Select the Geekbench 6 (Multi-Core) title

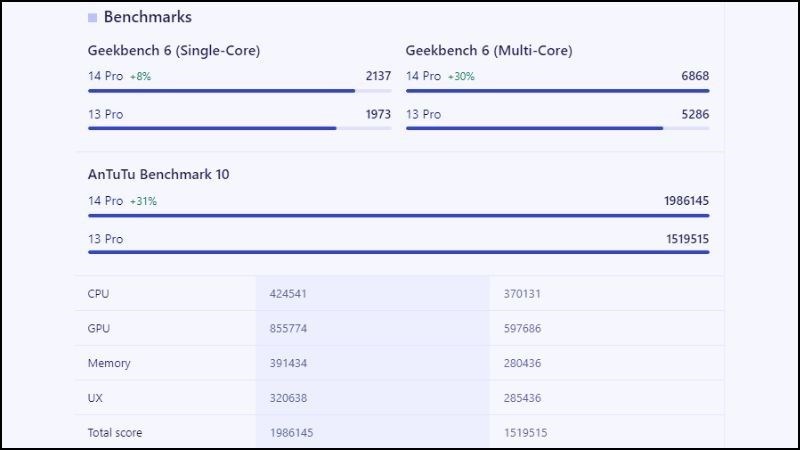pos(489,51)
